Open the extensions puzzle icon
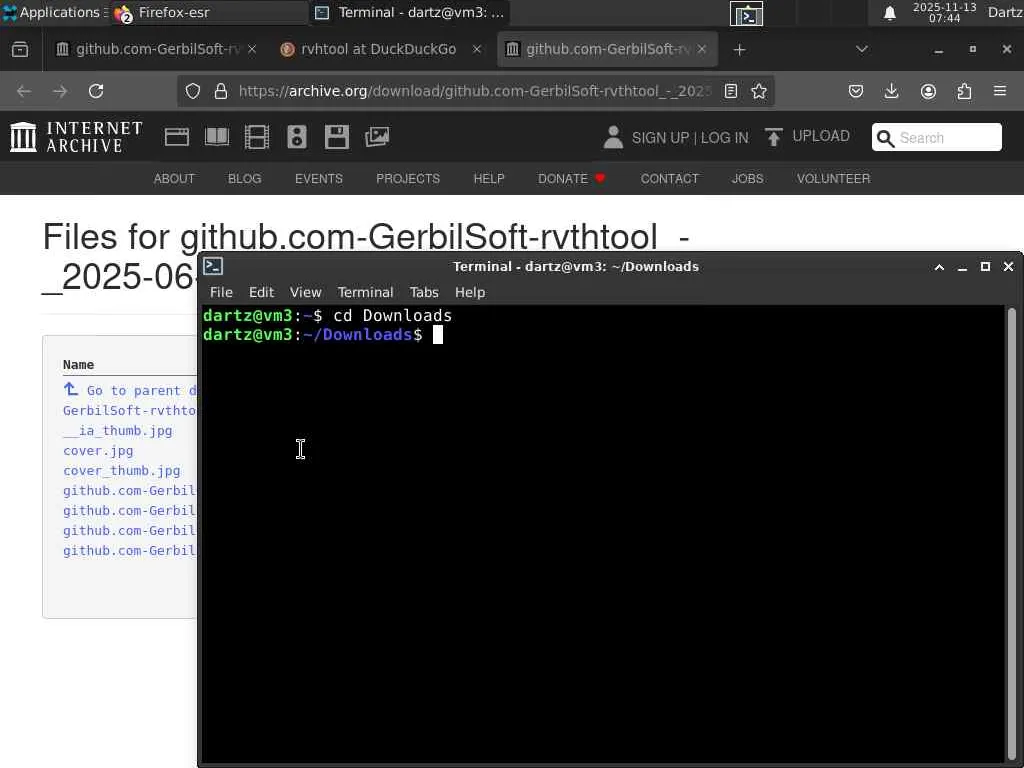 pos(964,91)
